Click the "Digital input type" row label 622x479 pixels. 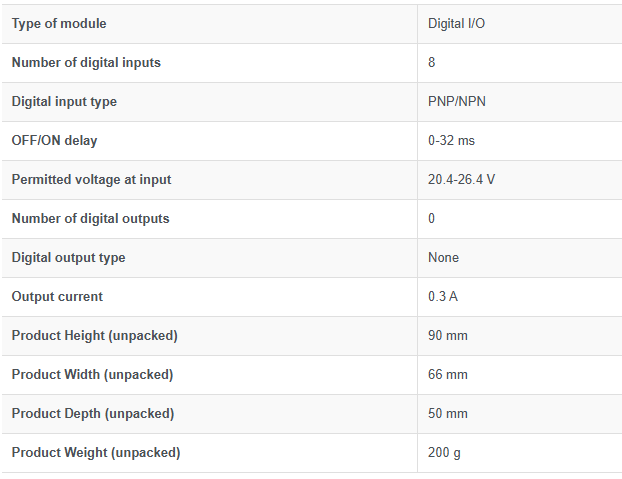[64, 101]
